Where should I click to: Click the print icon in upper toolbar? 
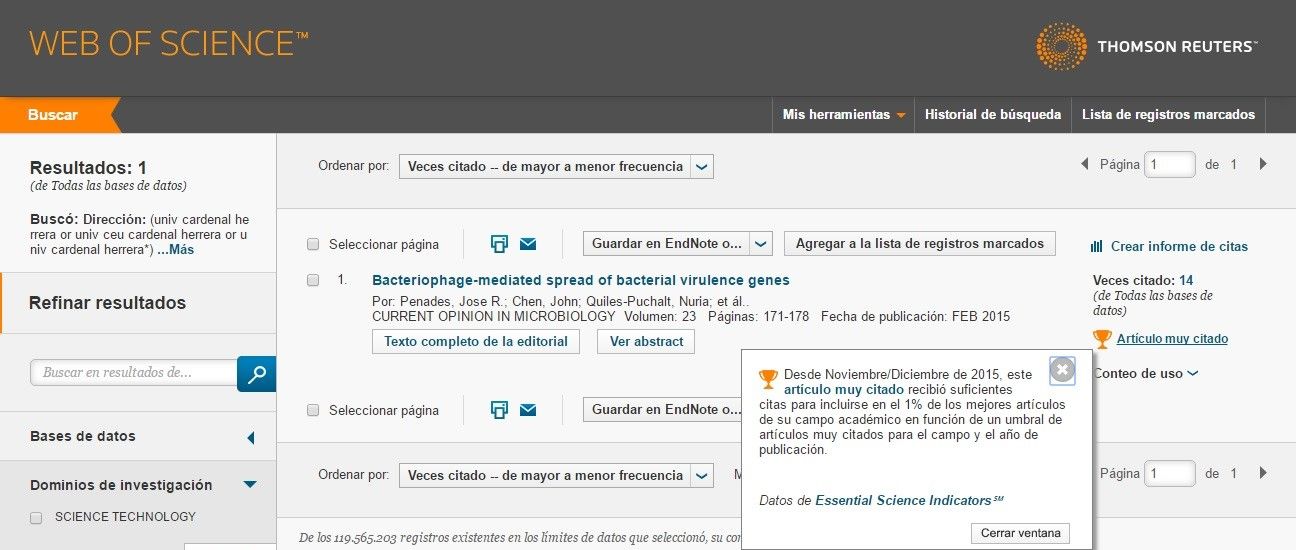pyautogui.click(x=500, y=243)
